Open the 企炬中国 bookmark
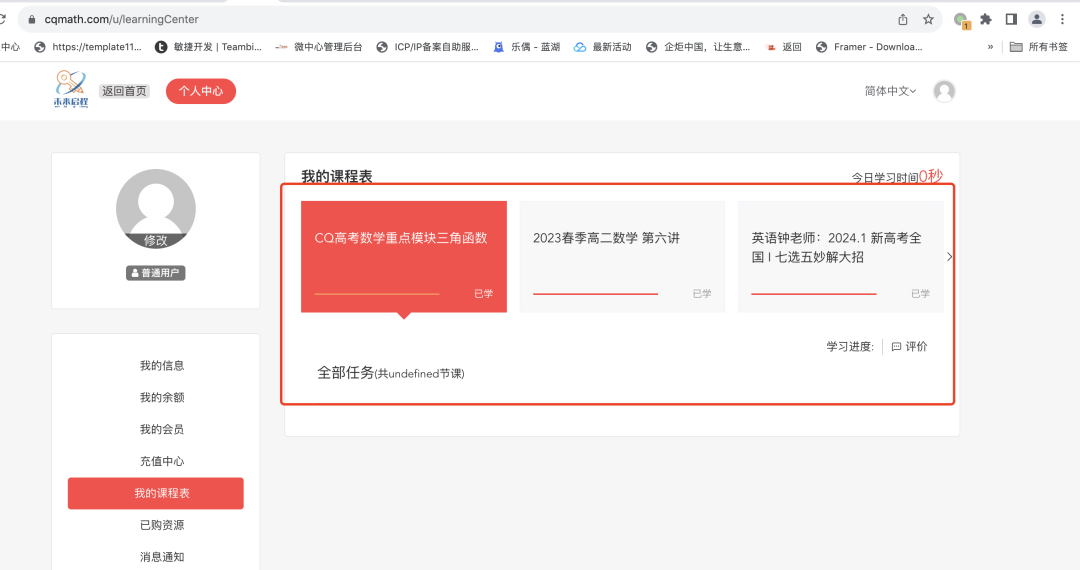This screenshot has height=570, width=1080. pyautogui.click(x=698, y=47)
